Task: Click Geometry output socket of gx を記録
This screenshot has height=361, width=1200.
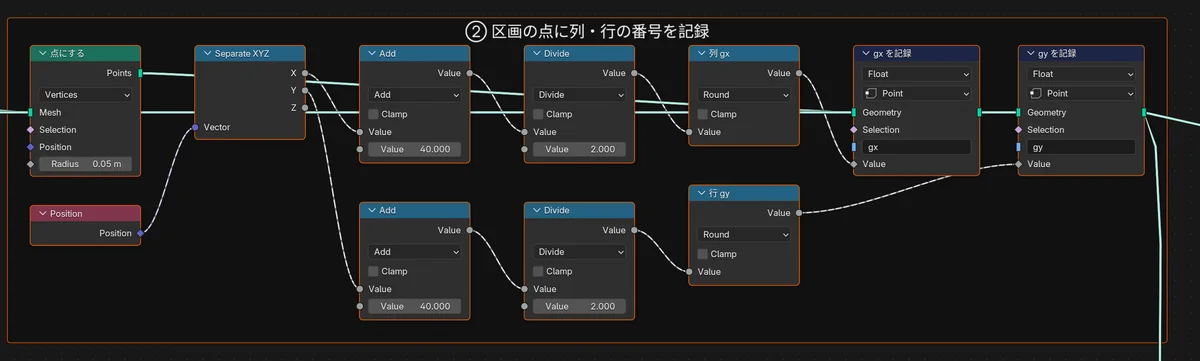Action: click(x=980, y=112)
